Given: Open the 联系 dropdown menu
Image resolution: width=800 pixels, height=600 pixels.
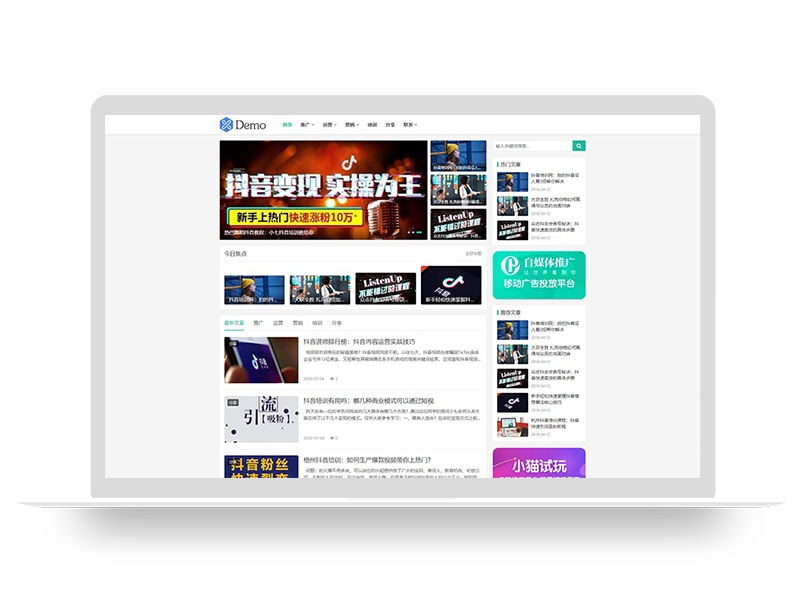Looking at the screenshot, I should tap(409, 125).
